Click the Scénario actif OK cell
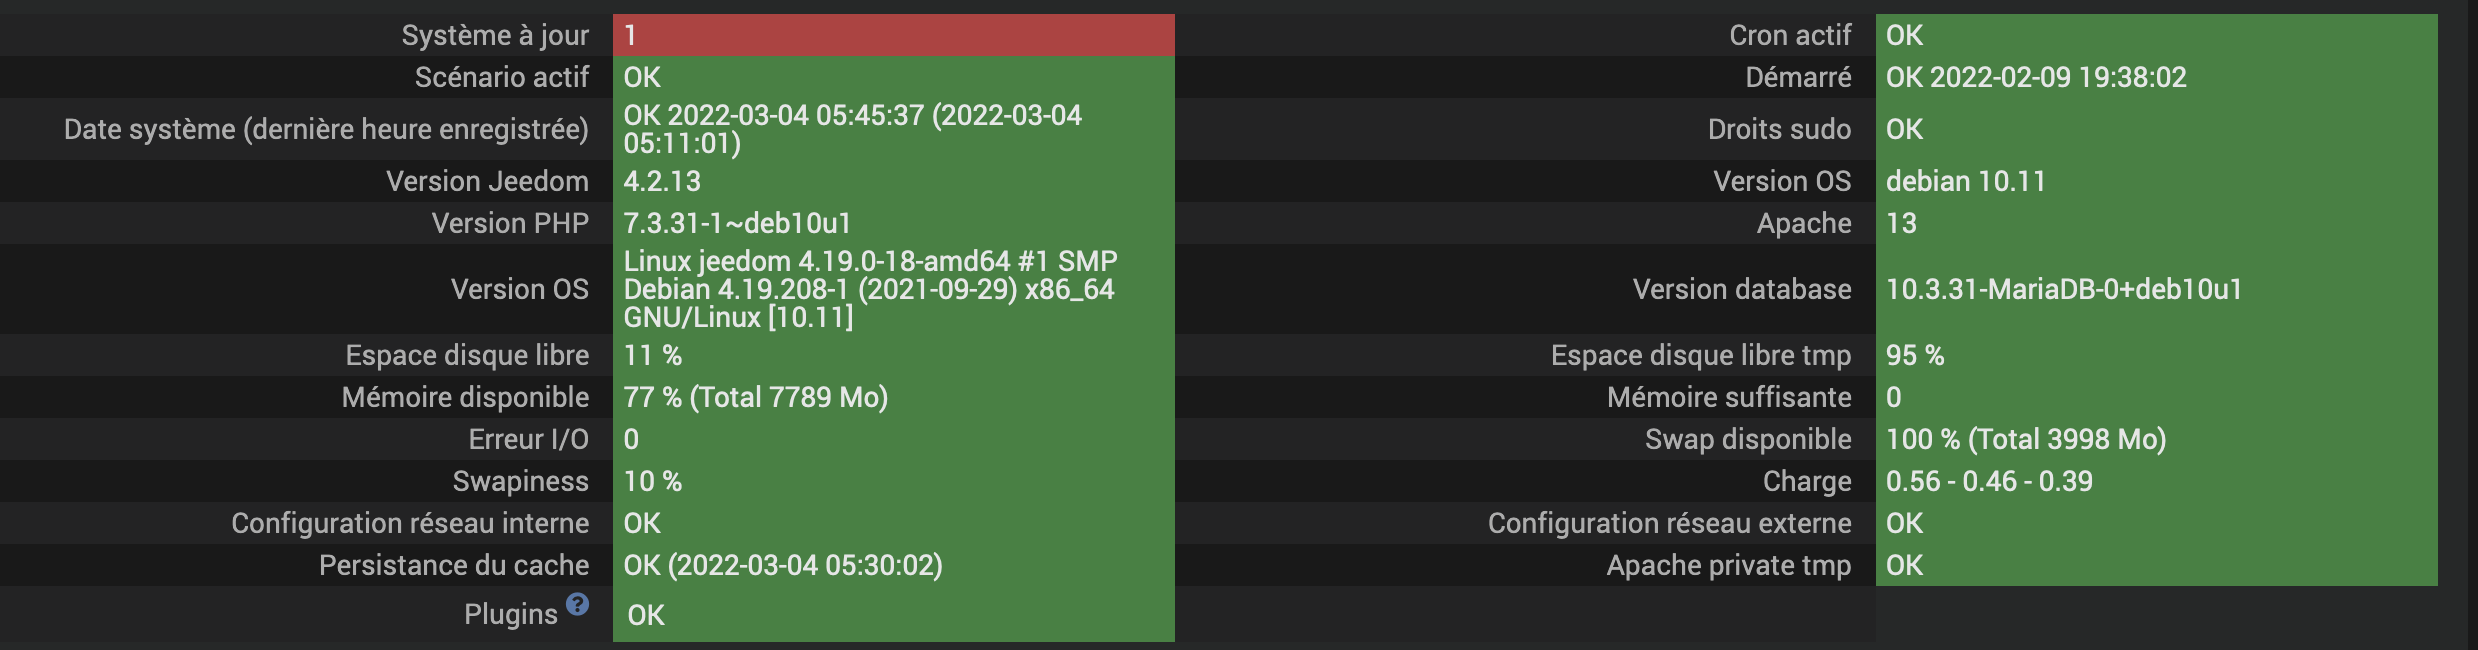Screen dimensions: 2478x650 893,77
